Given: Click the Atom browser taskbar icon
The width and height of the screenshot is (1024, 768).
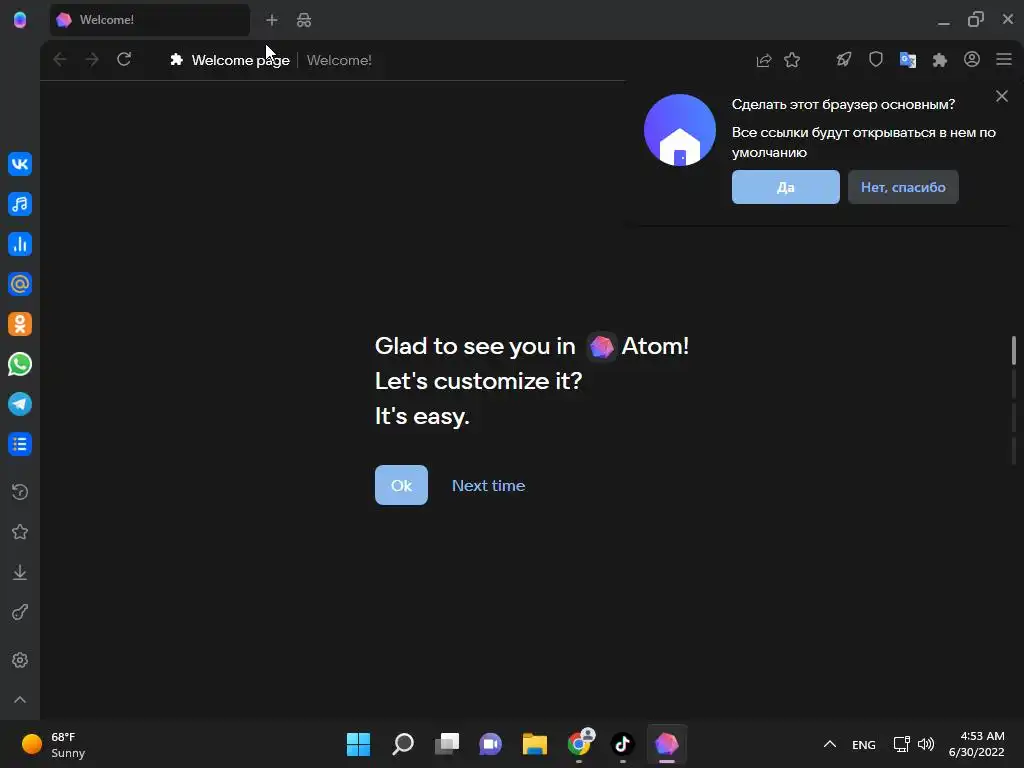Looking at the screenshot, I should (667, 744).
